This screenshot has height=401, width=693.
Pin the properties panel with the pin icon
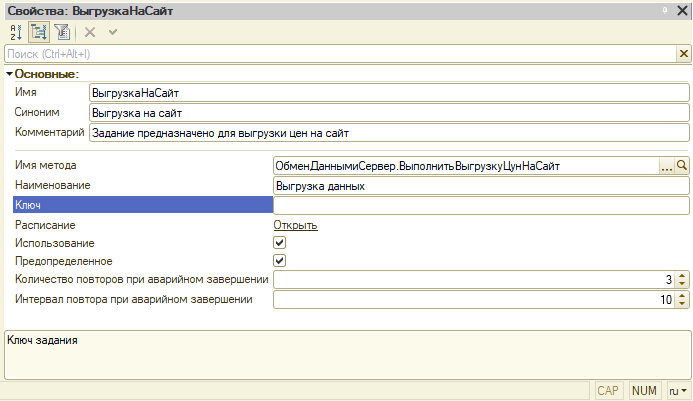pyautogui.click(x=665, y=10)
